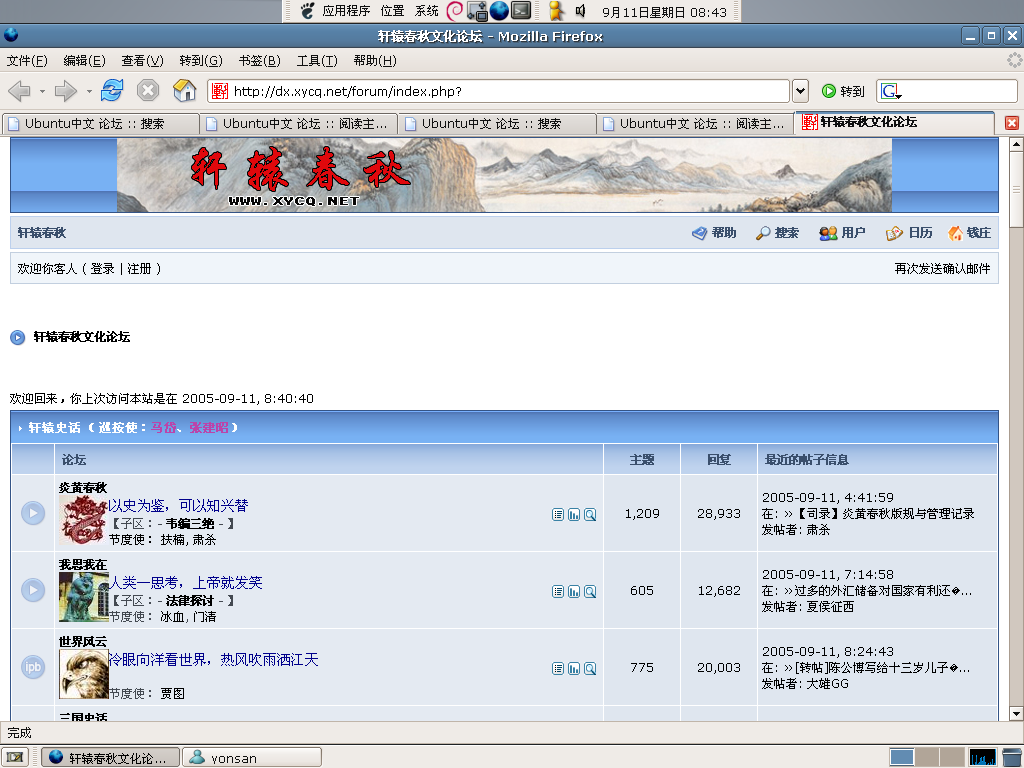Open moderator 马岱 profile link
This screenshot has width=1024, height=768.
click(x=164, y=428)
